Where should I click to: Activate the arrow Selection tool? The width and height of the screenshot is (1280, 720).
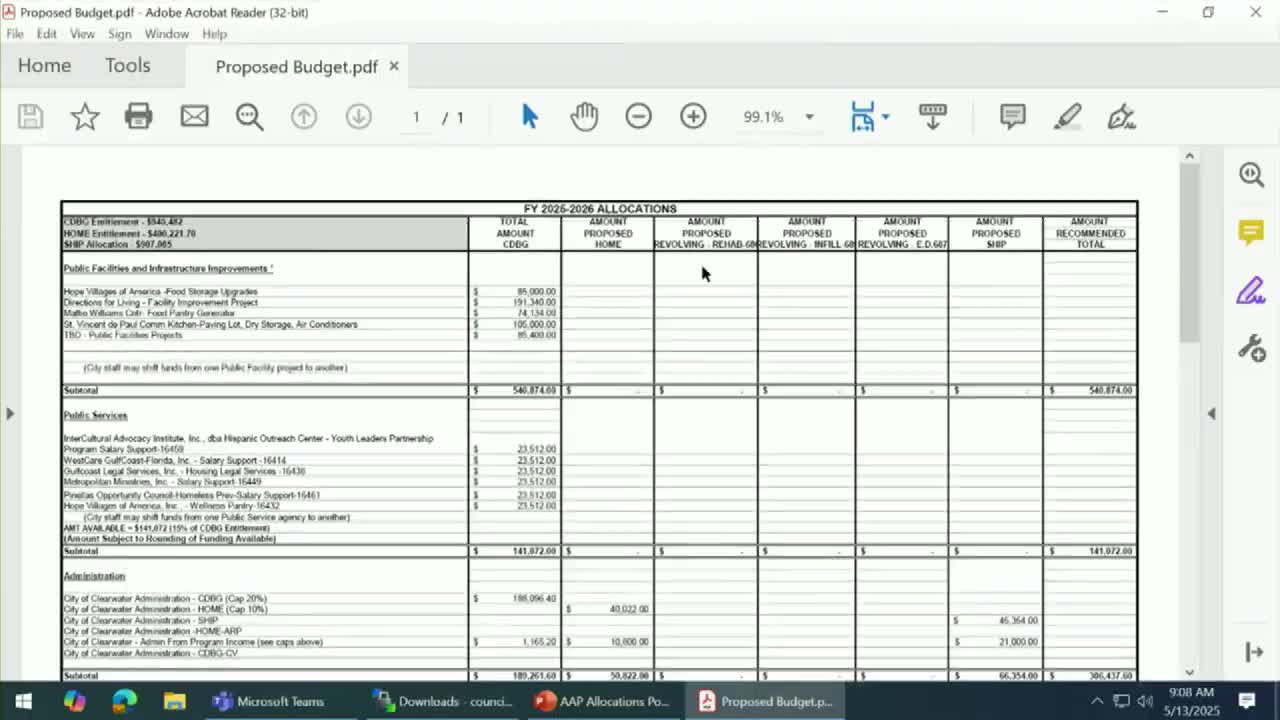(x=529, y=117)
